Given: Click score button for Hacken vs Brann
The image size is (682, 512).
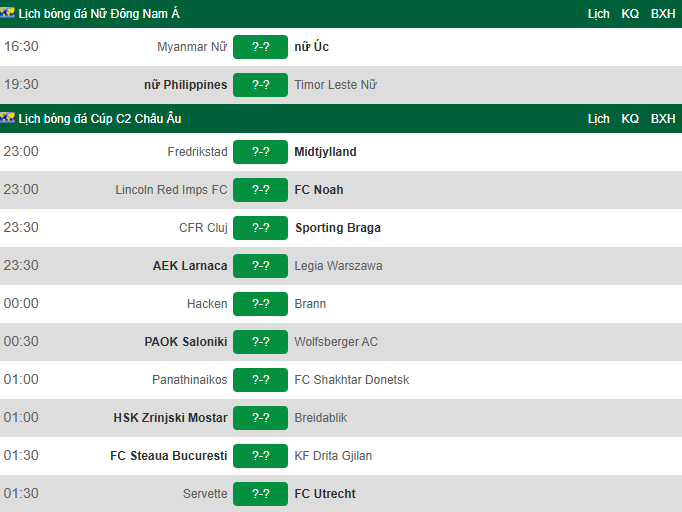Looking at the screenshot, I should click(x=261, y=304).
